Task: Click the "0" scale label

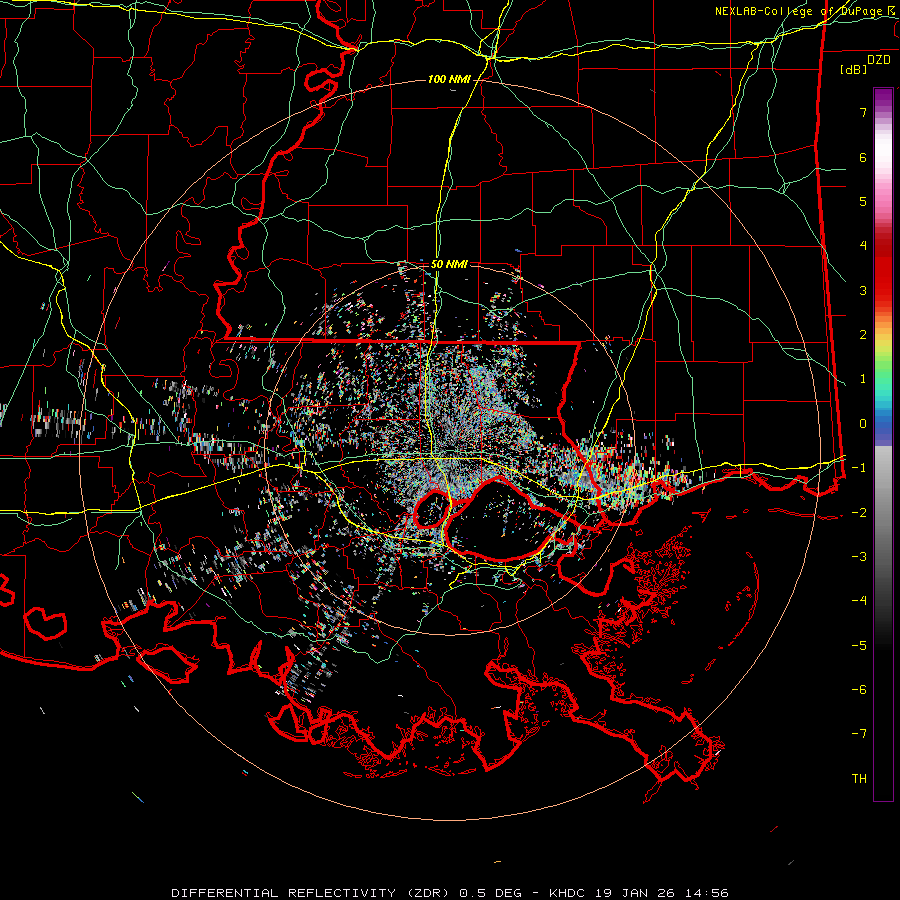Action: pos(863,424)
